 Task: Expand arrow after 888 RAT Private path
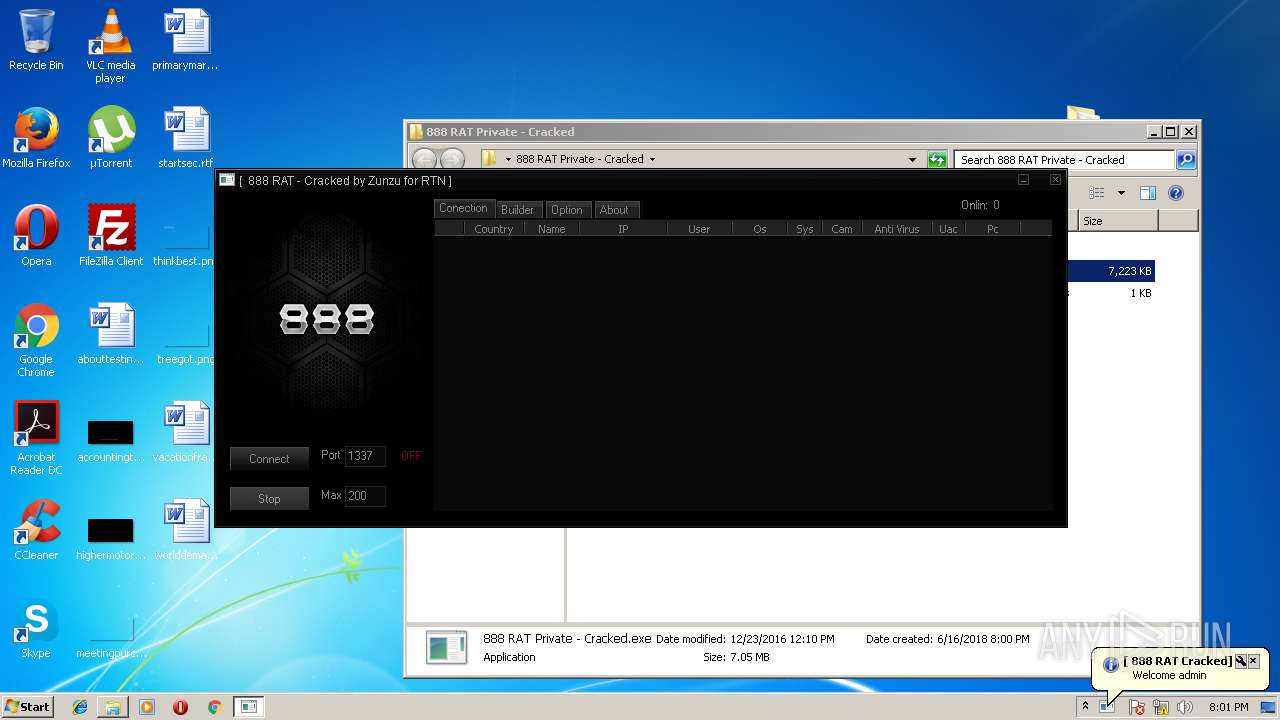point(652,159)
